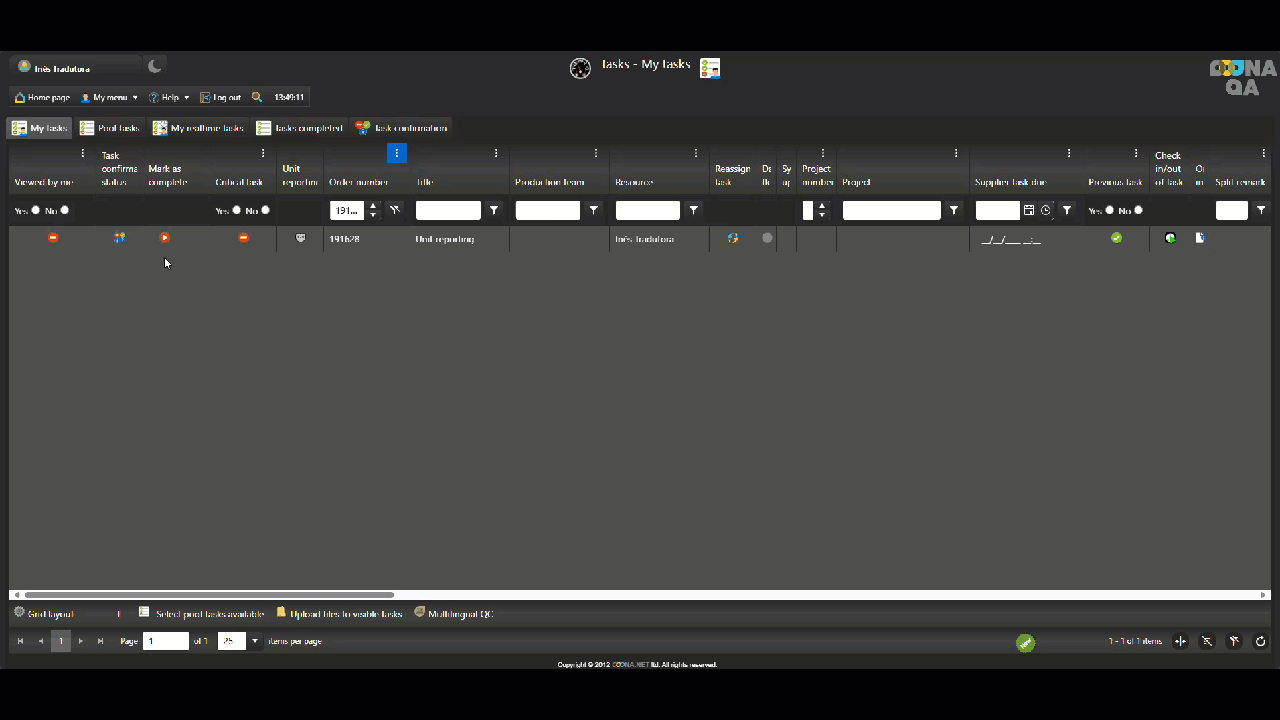Click the Log out button
This screenshot has height=720, width=1280.
[x=220, y=98]
